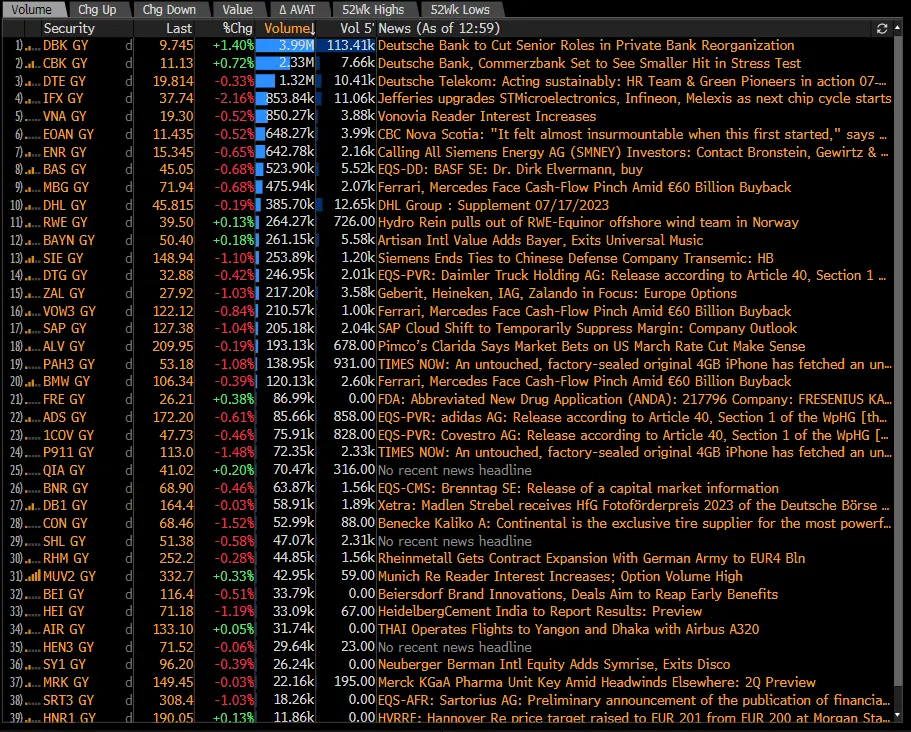Select the BAYN GY security ticker

pos(69,240)
